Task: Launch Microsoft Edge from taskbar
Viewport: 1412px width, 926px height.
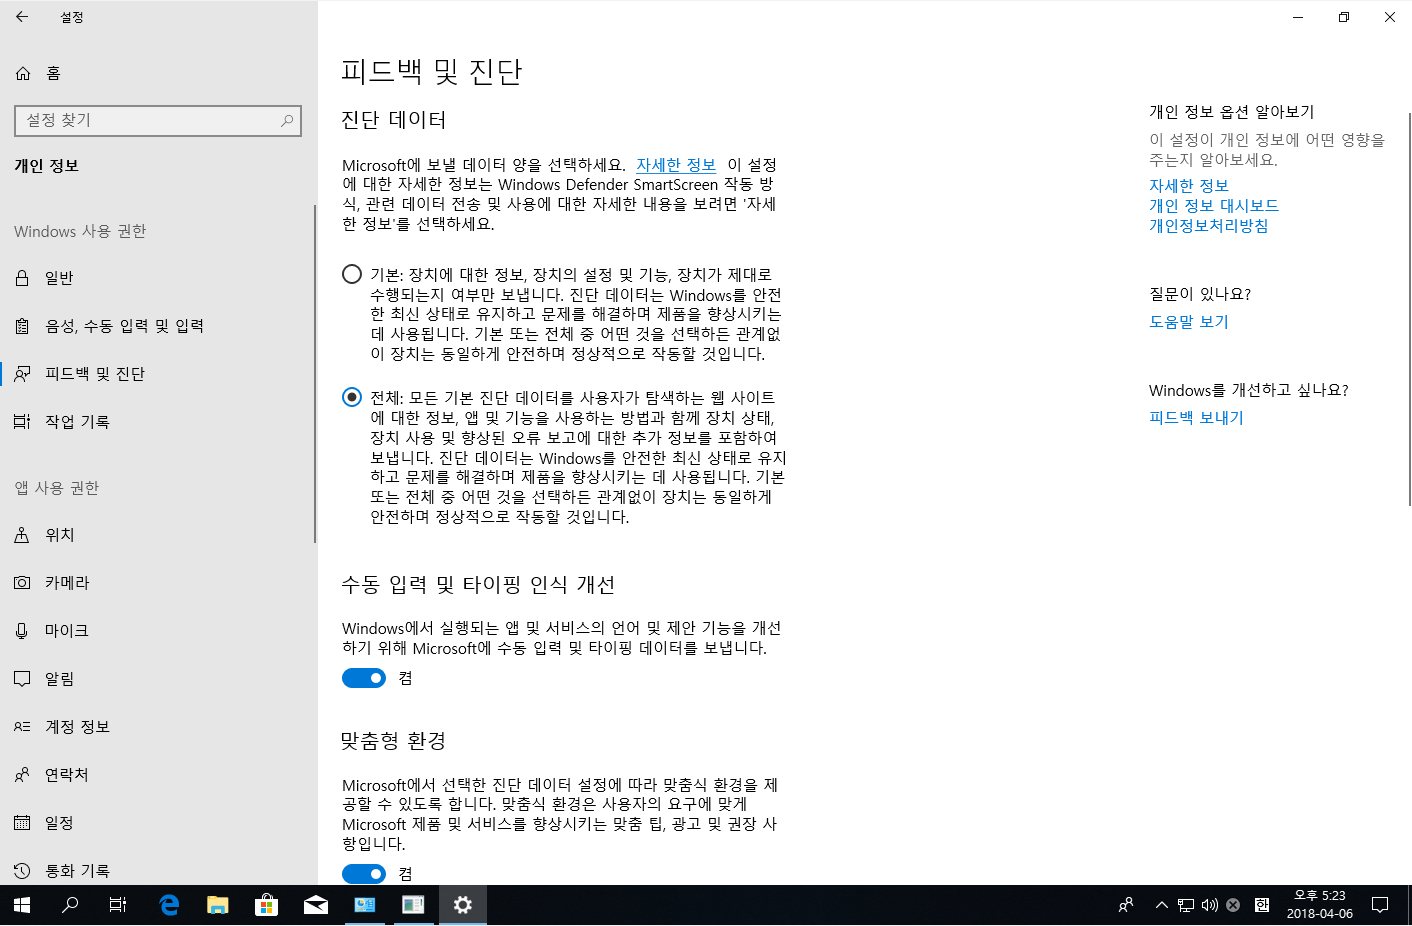Action: pos(169,905)
